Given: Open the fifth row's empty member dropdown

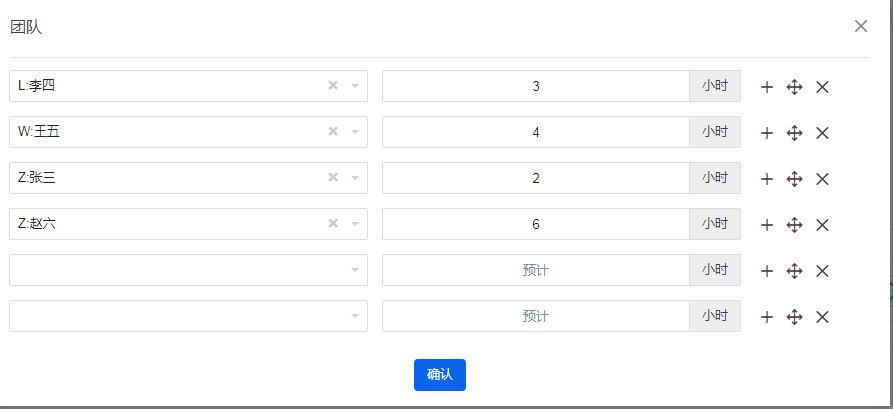Looking at the screenshot, I should point(355,270).
